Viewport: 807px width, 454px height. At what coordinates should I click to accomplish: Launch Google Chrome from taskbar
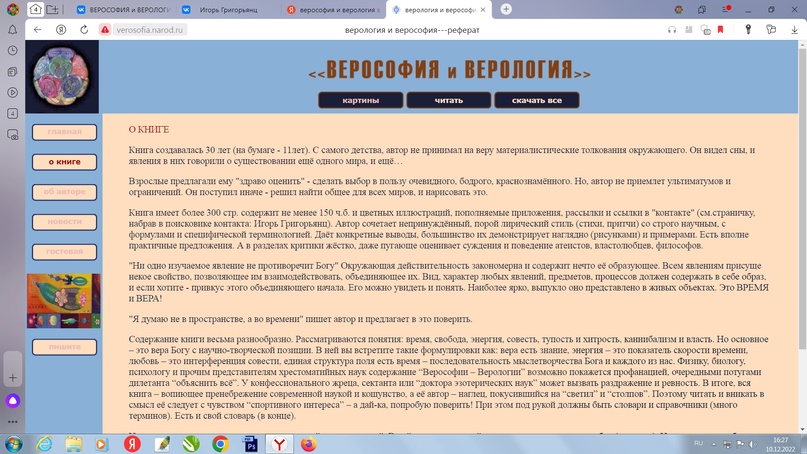tap(220, 444)
